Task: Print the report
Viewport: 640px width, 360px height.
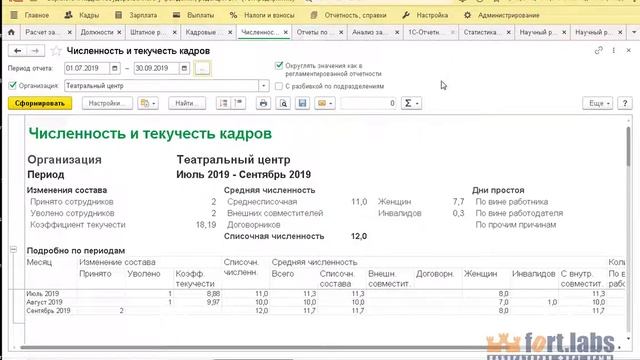Action: point(263,103)
